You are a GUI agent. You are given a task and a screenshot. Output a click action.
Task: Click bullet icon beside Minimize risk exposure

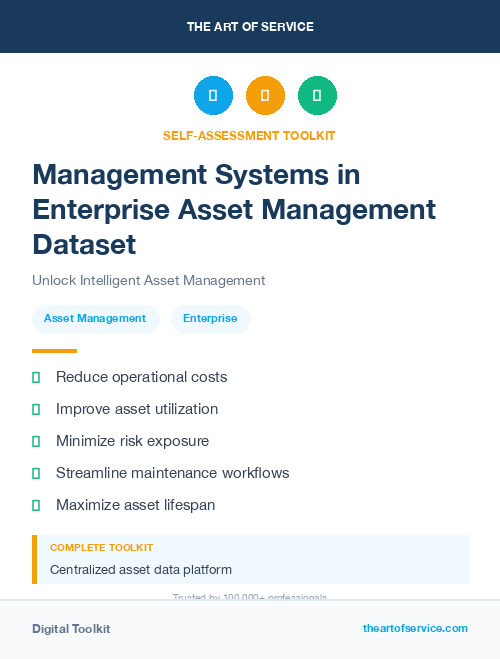click(36, 441)
